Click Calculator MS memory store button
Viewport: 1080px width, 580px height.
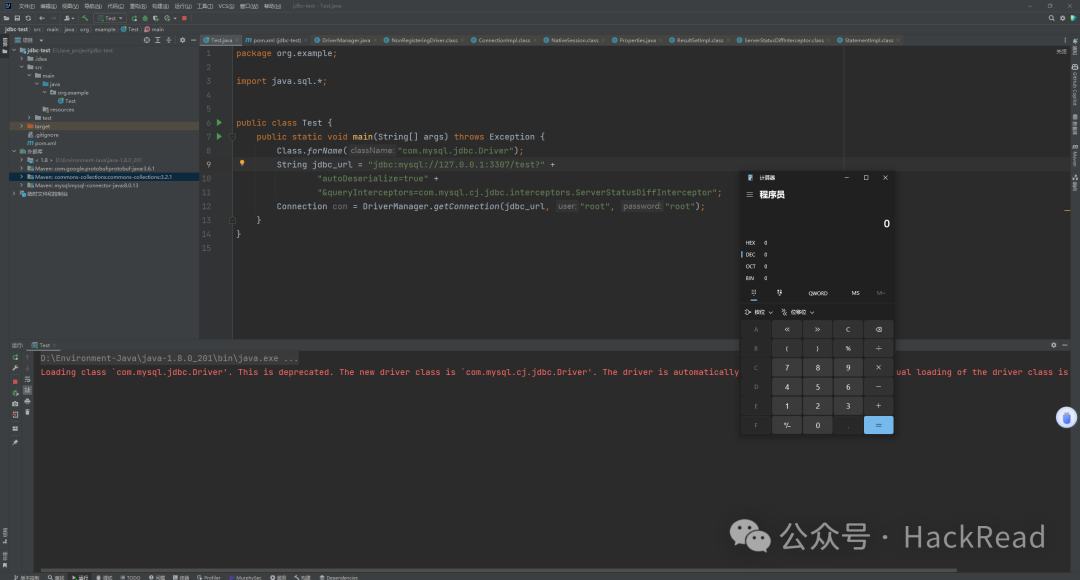pos(855,293)
